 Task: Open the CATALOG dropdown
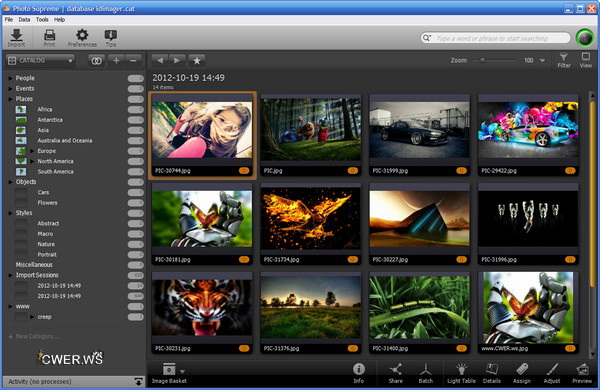tap(41, 60)
